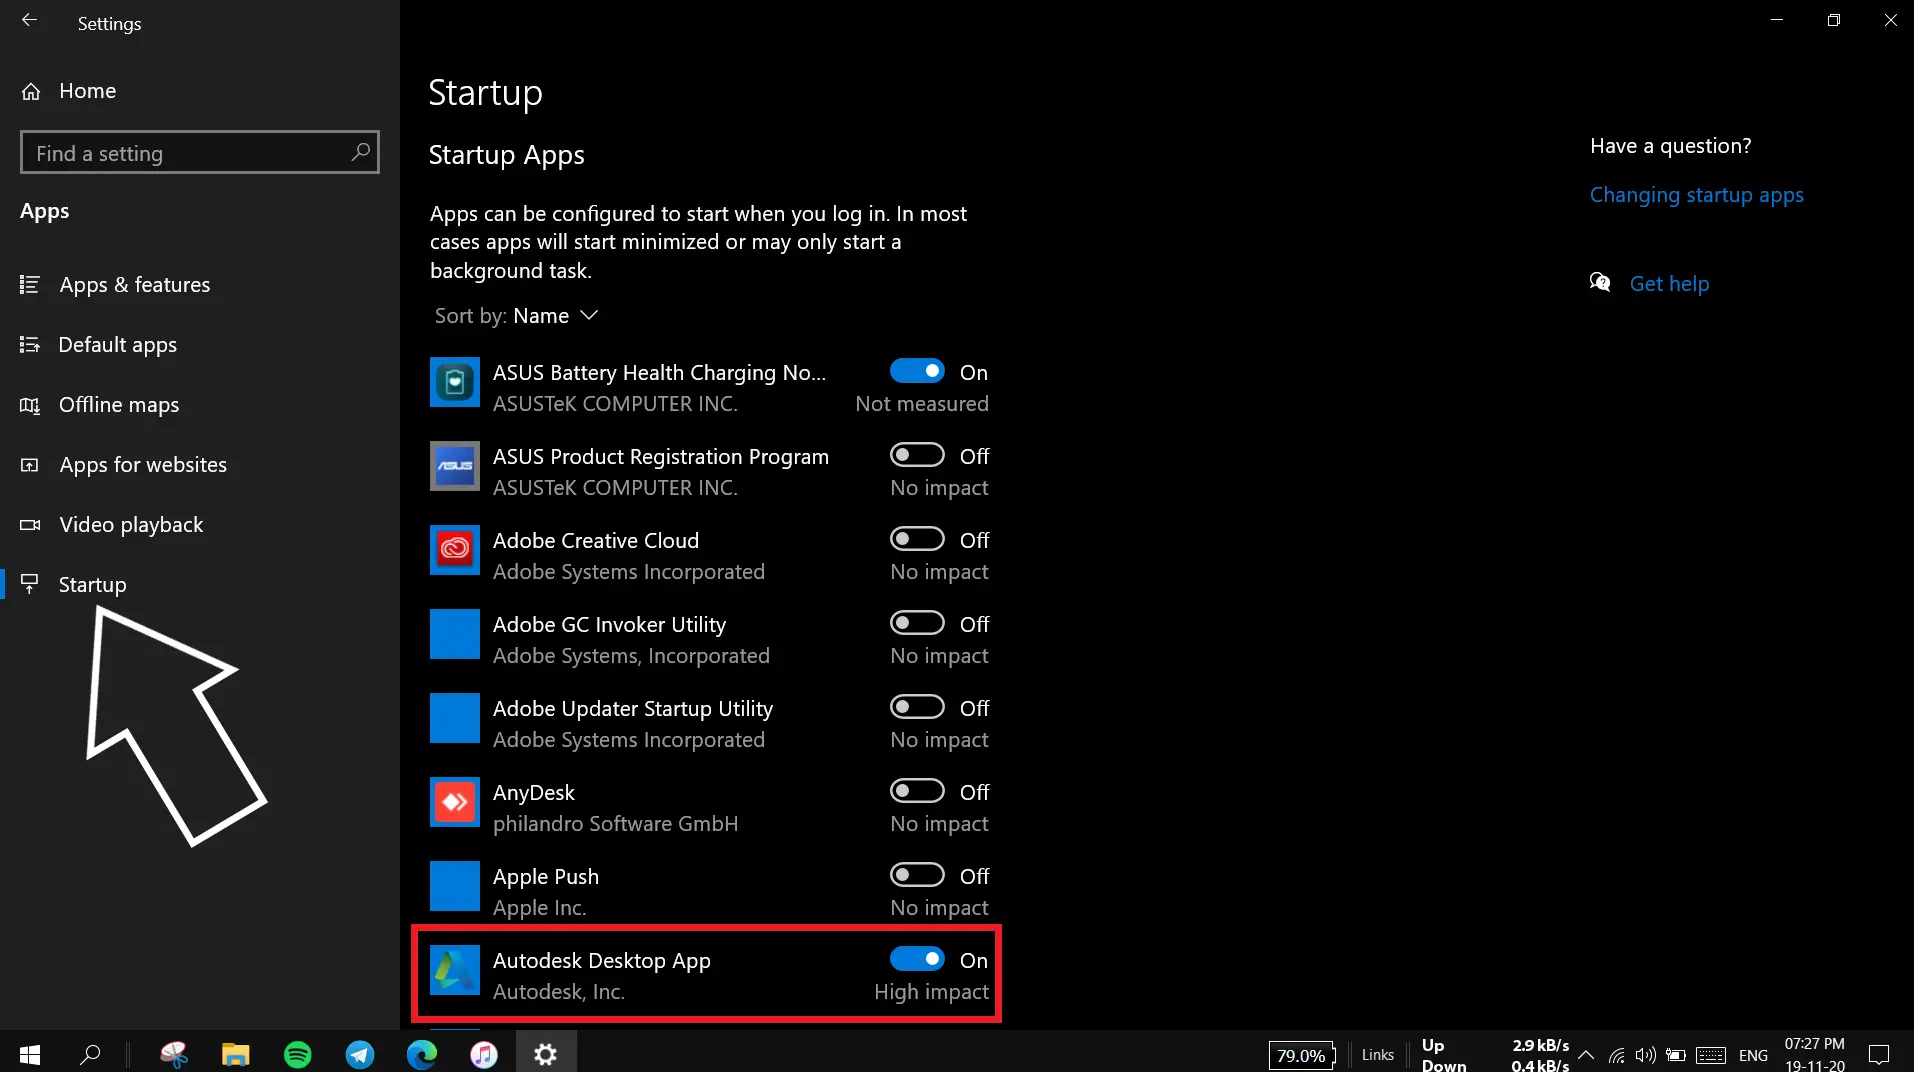This screenshot has height=1072, width=1914.
Task: Open Video playback section
Action: click(131, 525)
